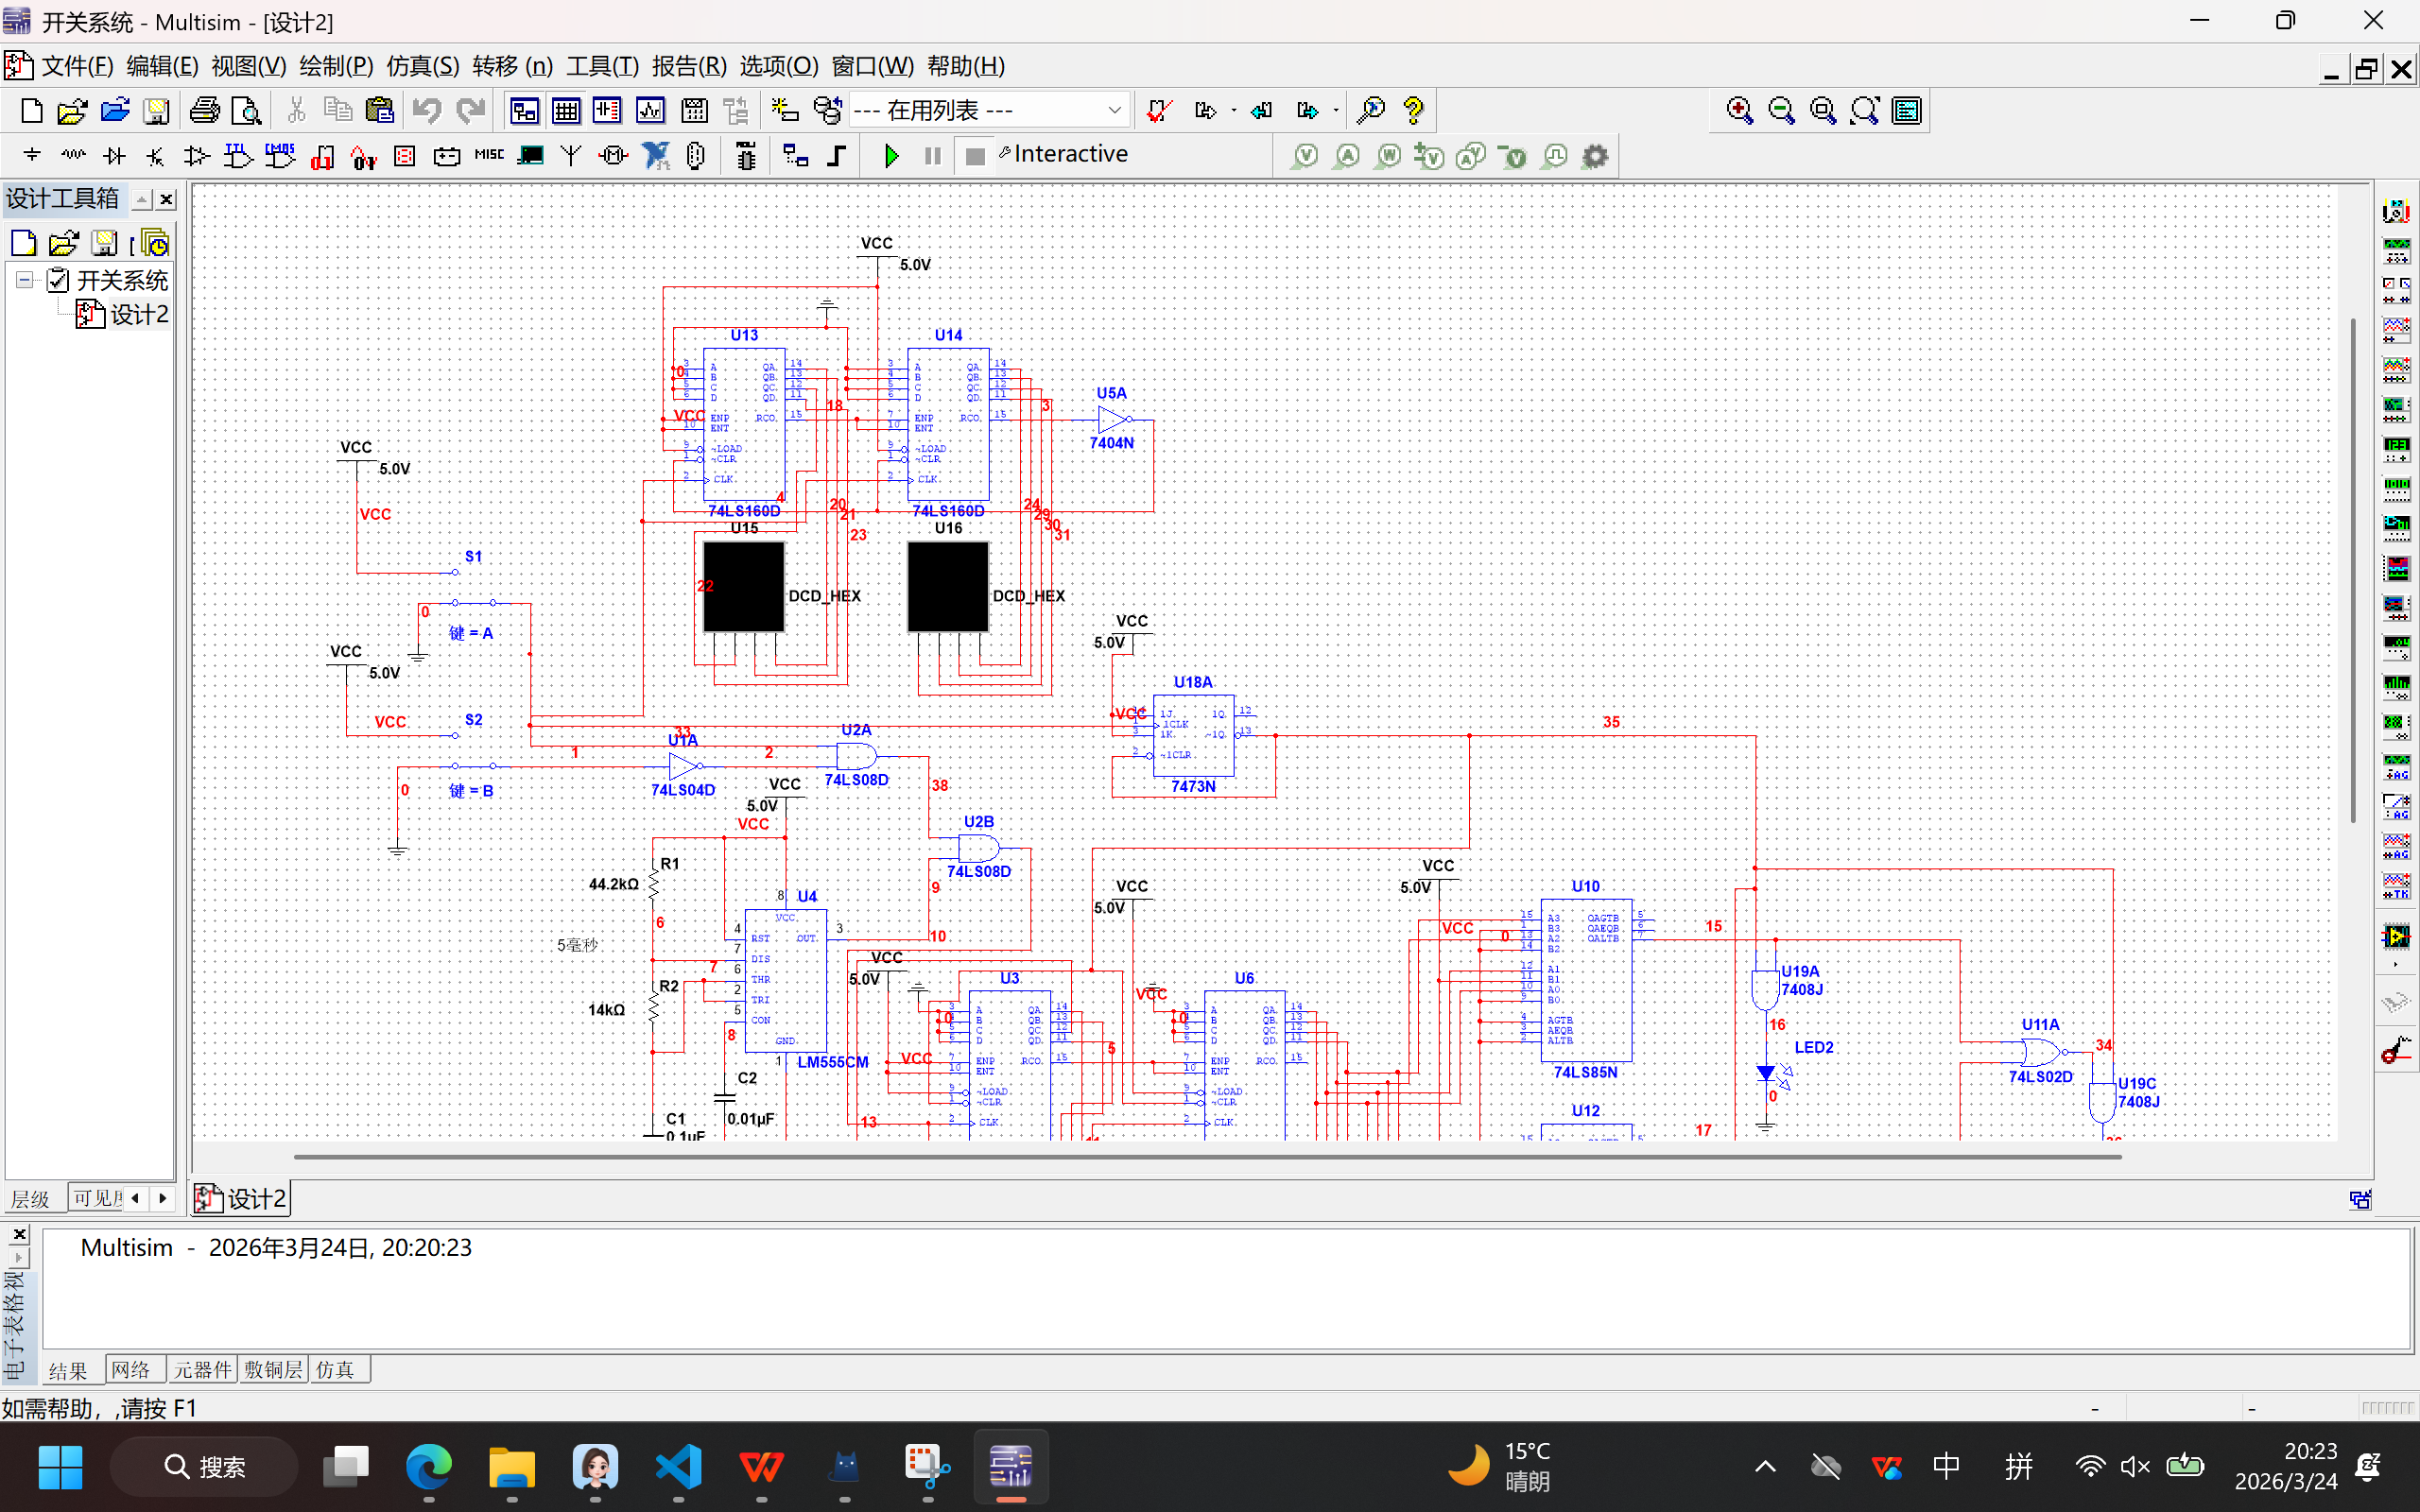2420x1512 pixels.
Task: Click the Electrical Rules Check icon
Action: 1159,110
